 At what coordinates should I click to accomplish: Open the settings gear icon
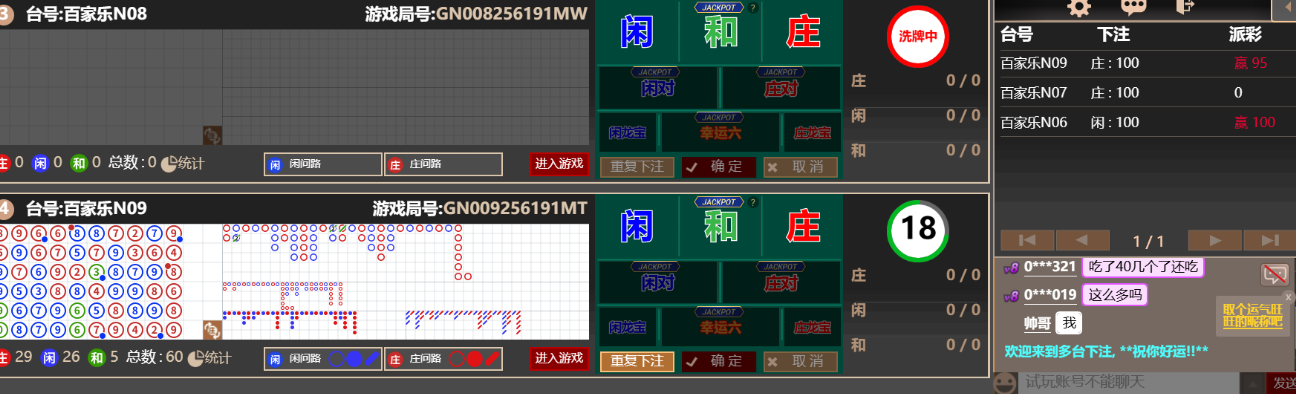1080,7
